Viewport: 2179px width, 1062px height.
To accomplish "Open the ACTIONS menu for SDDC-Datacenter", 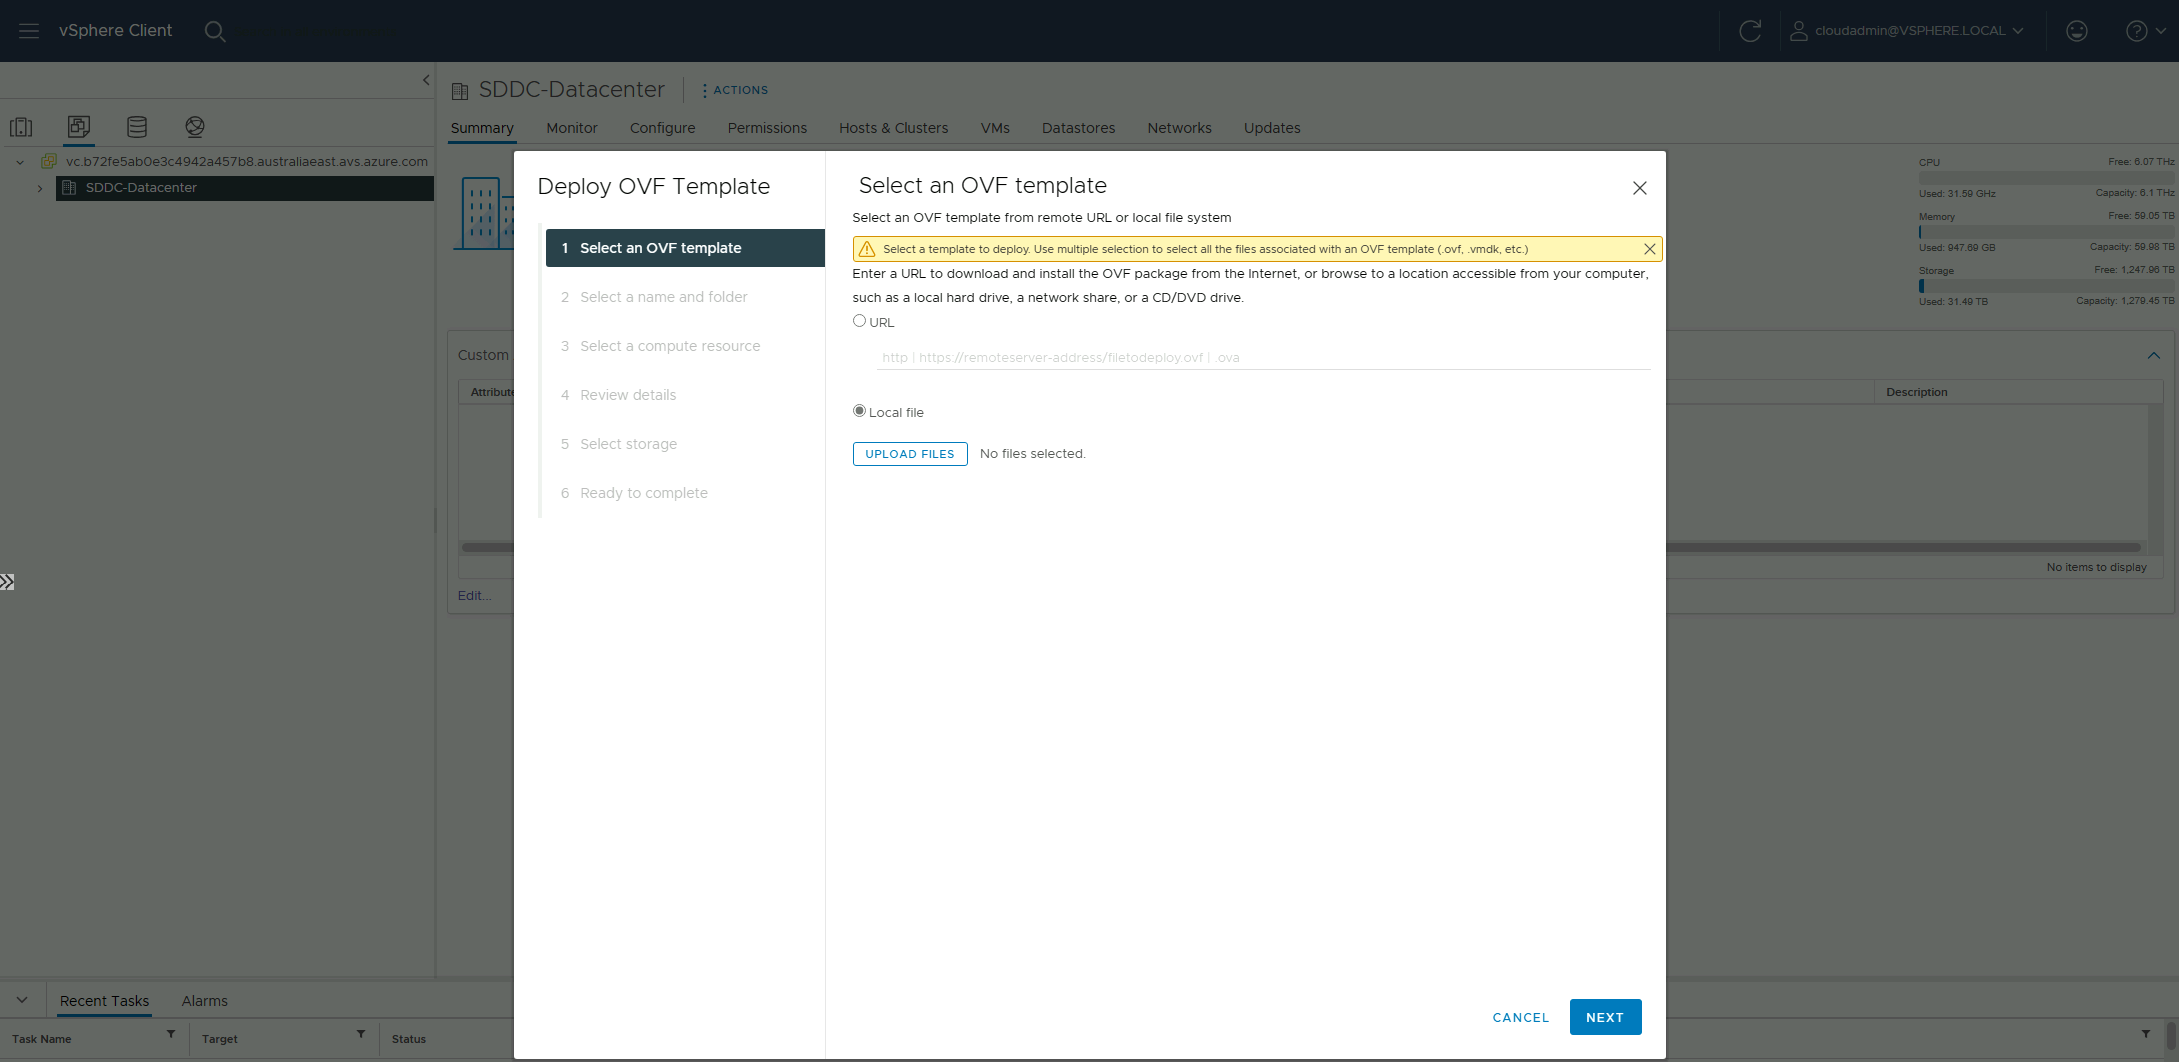I will [x=735, y=90].
